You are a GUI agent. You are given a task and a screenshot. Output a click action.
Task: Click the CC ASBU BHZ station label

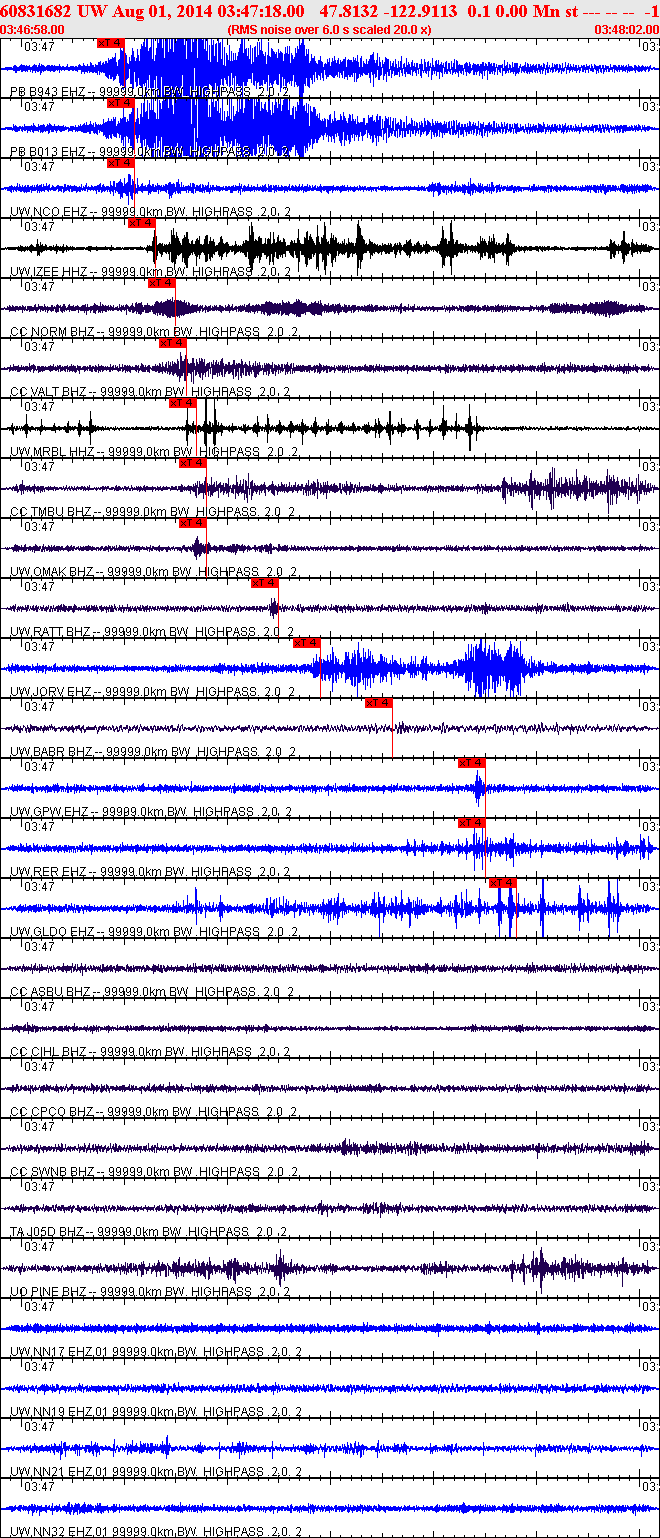click(x=152, y=992)
